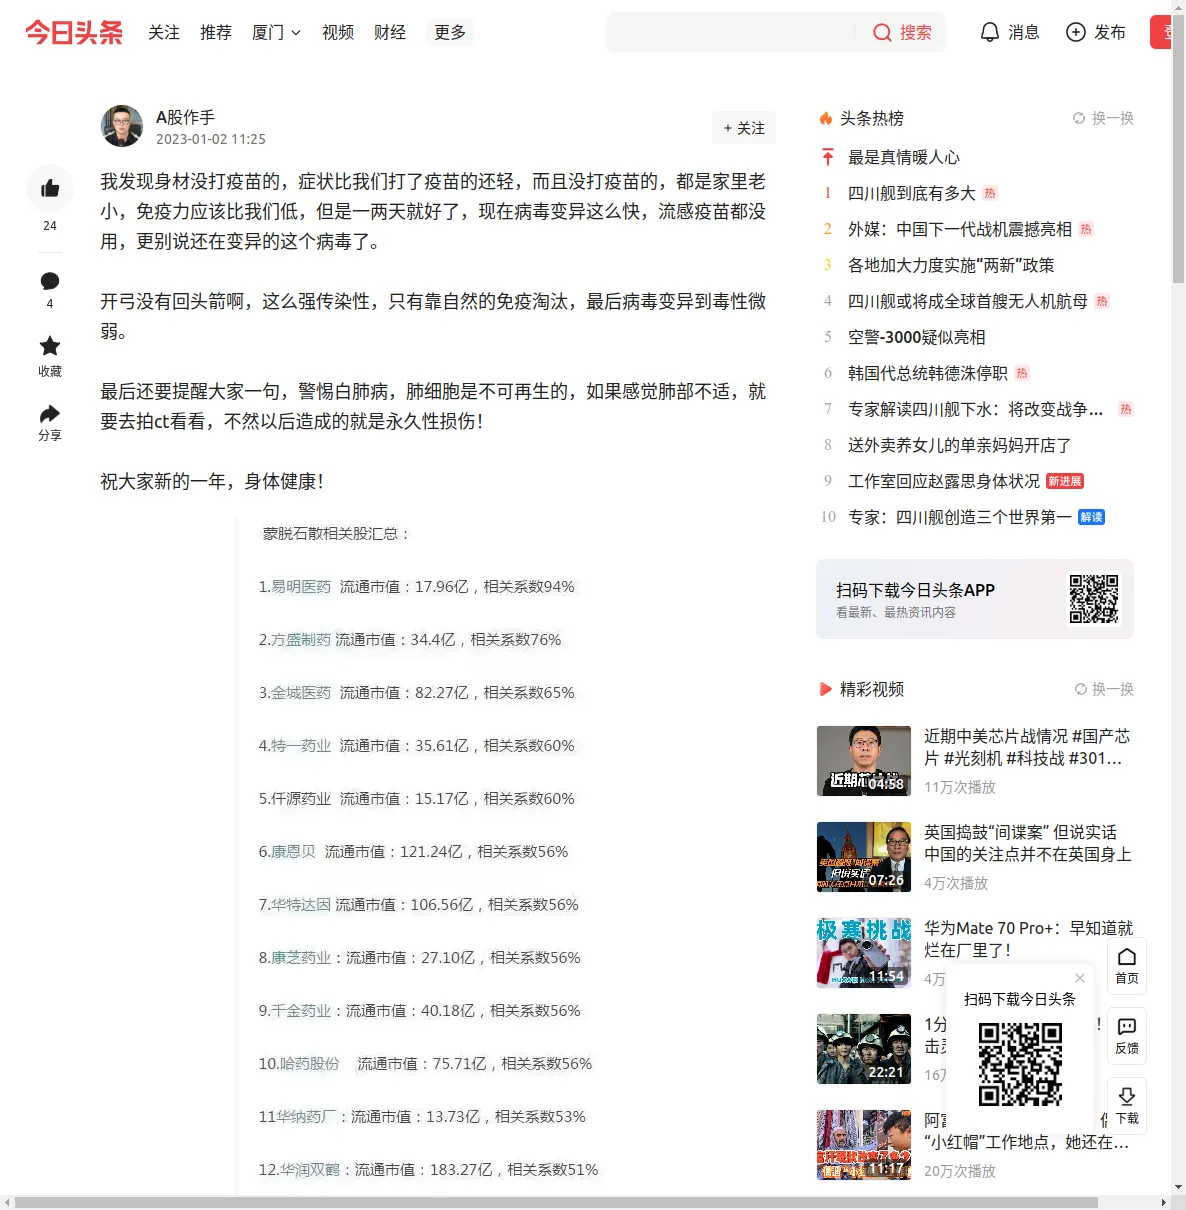The image size is (1186, 1210).
Task: Like the article with thumbs-up icon
Action: click(50, 188)
